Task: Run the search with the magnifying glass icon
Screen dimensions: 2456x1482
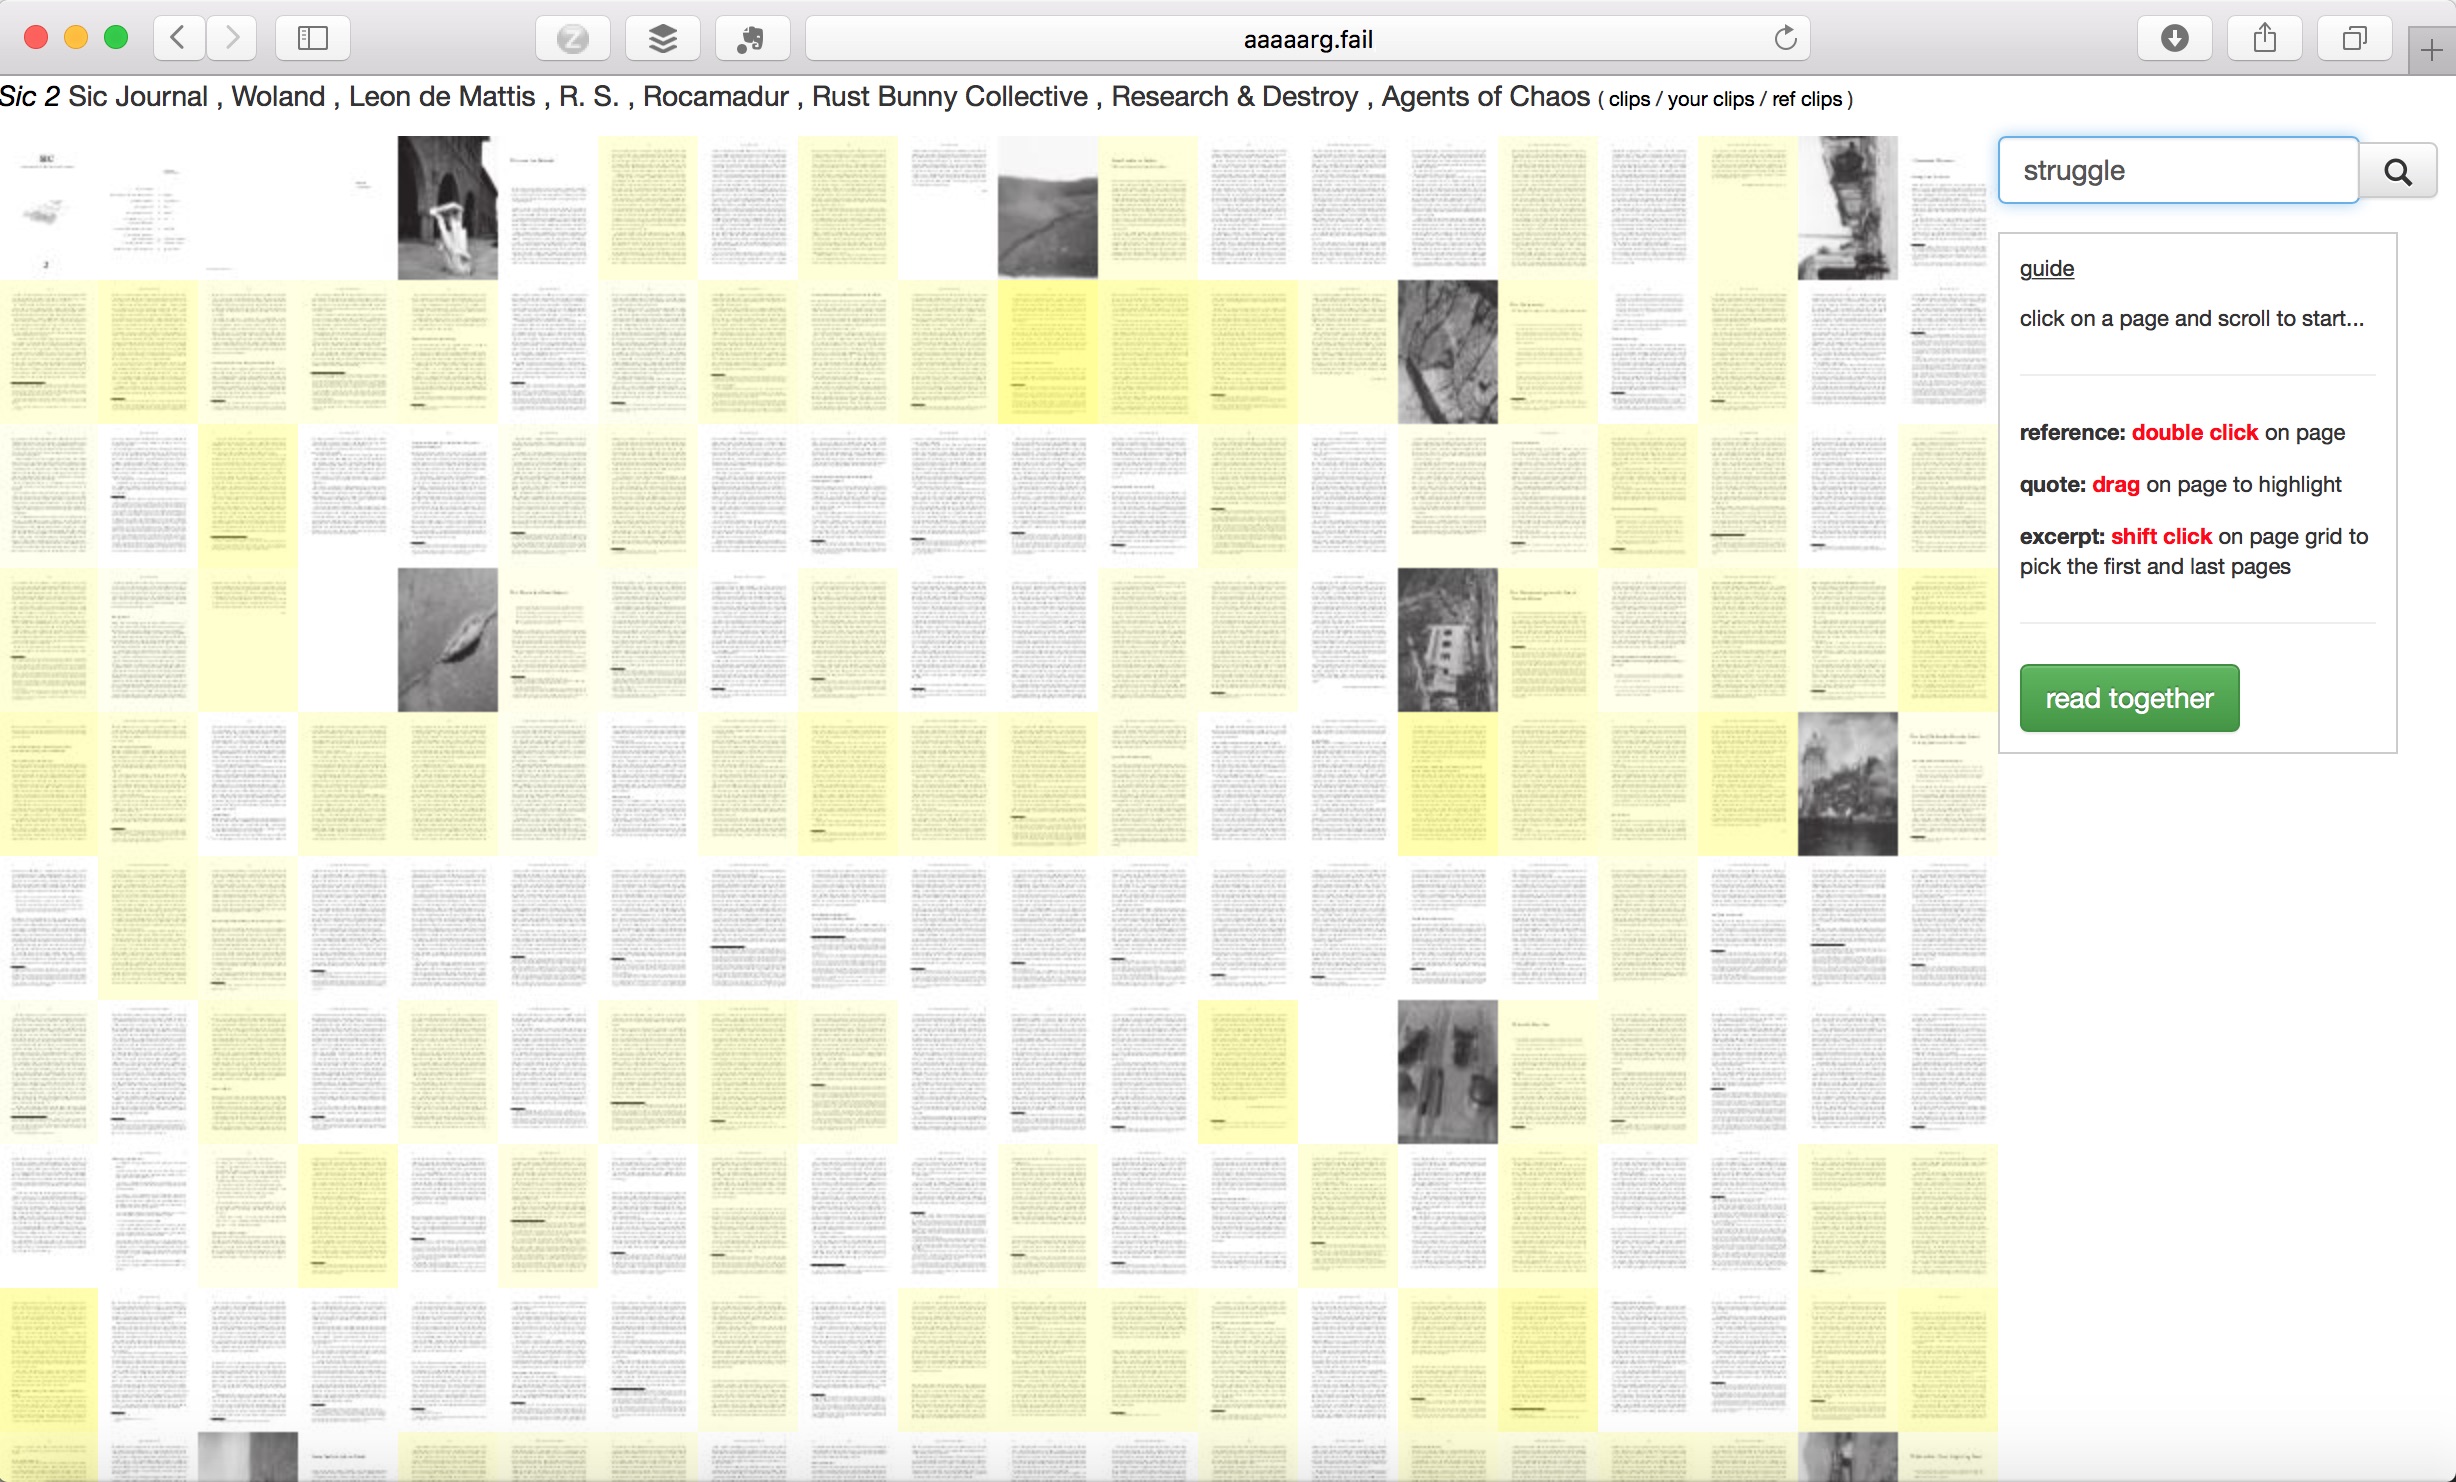Action: (x=2397, y=171)
